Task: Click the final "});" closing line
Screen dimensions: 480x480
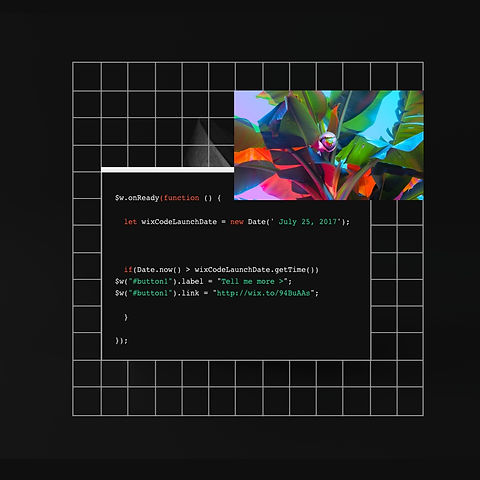Action: click(121, 341)
